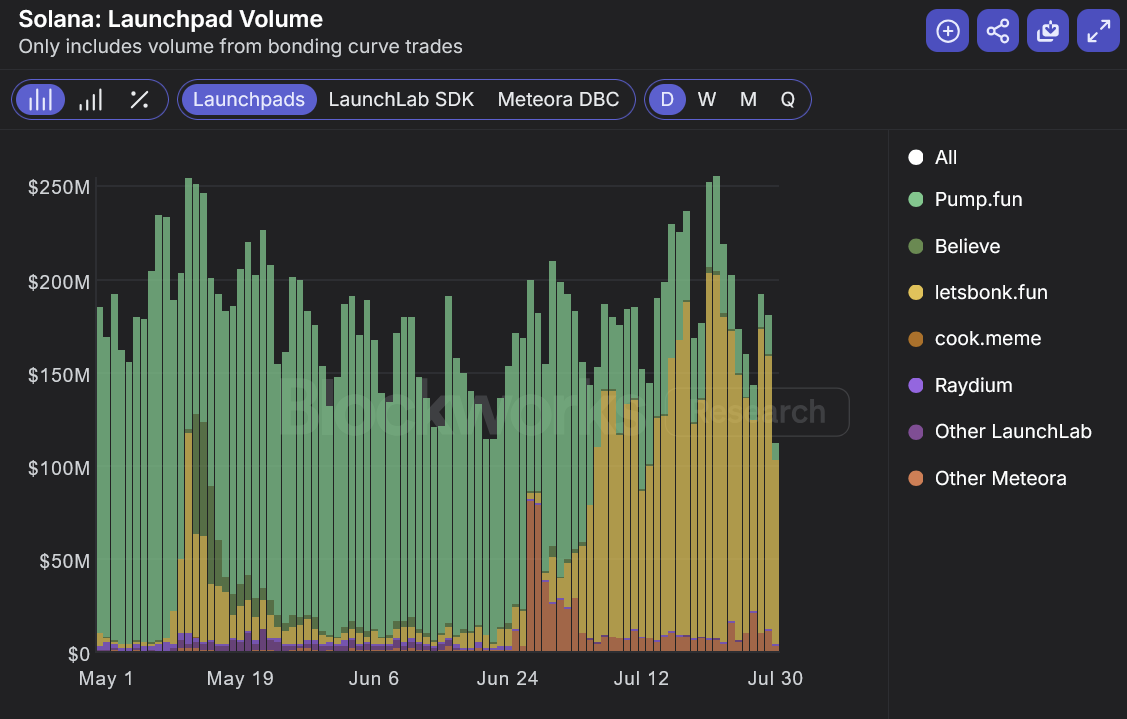The width and height of the screenshot is (1127, 719).
Task: Hide the letsbonk.fun series via legend
Action: tap(978, 292)
